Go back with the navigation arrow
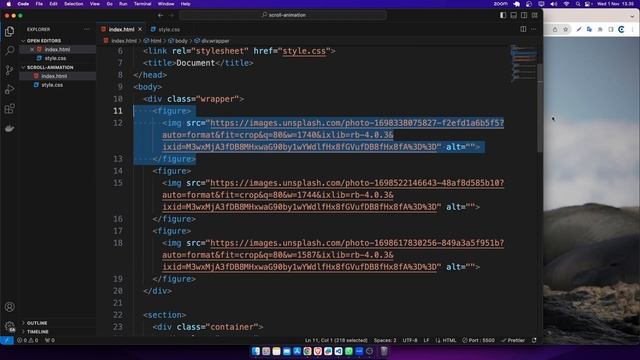Screen dimensions: 640x360 pyautogui.click(x=160, y=15)
